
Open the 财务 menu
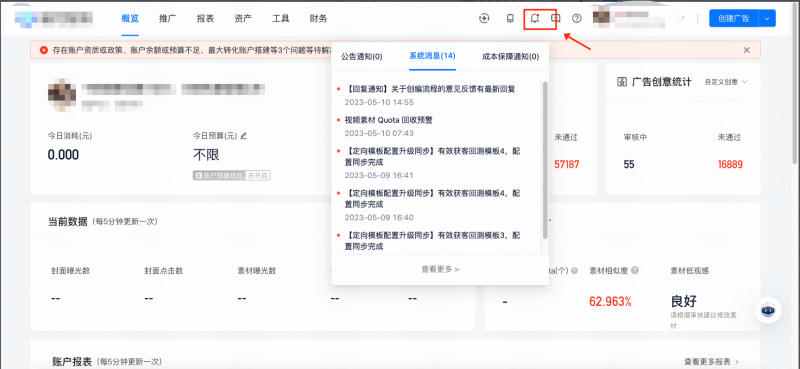pyautogui.click(x=318, y=19)
